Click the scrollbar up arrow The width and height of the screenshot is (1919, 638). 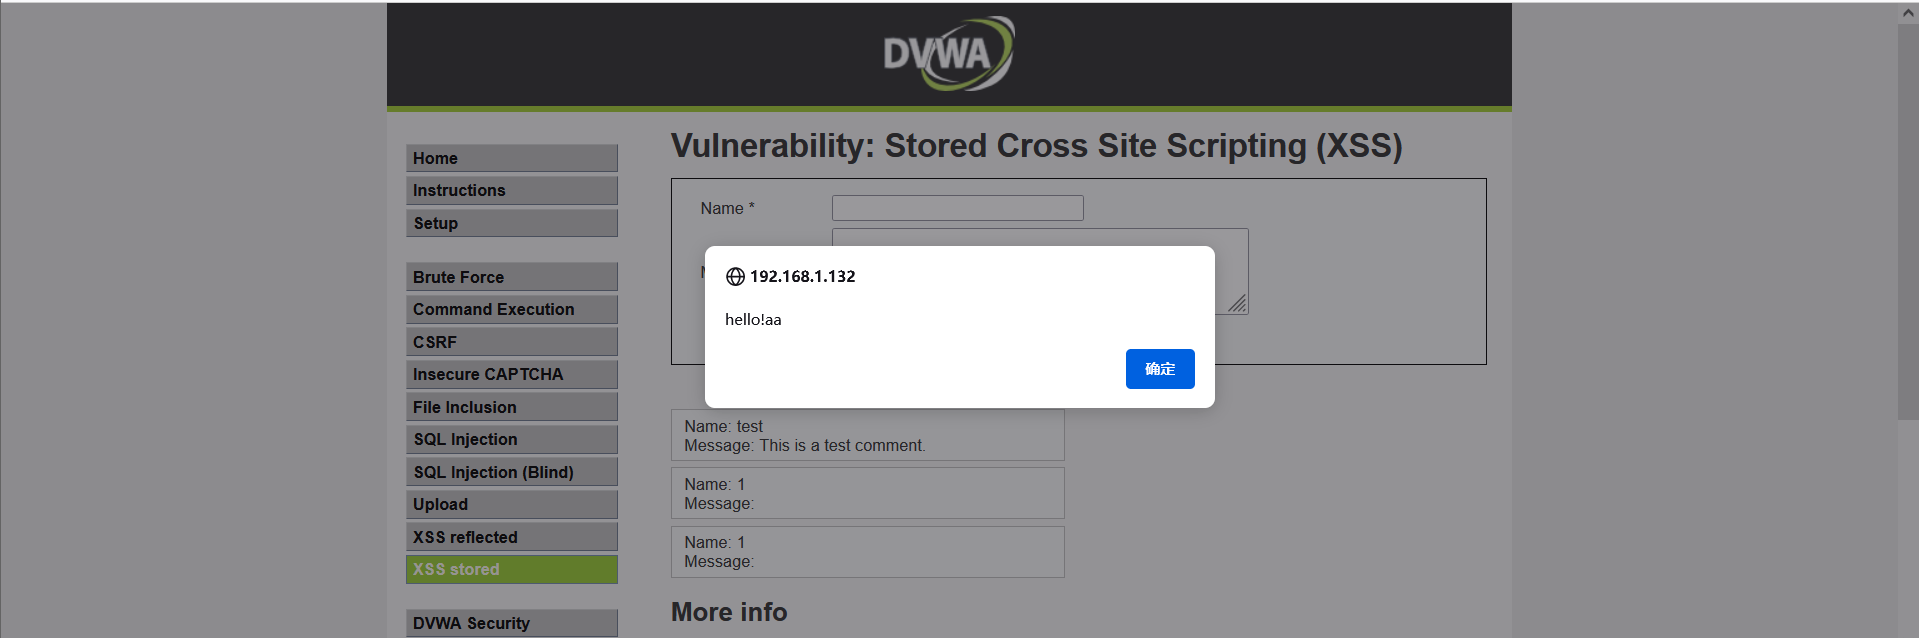[1908, 13]
